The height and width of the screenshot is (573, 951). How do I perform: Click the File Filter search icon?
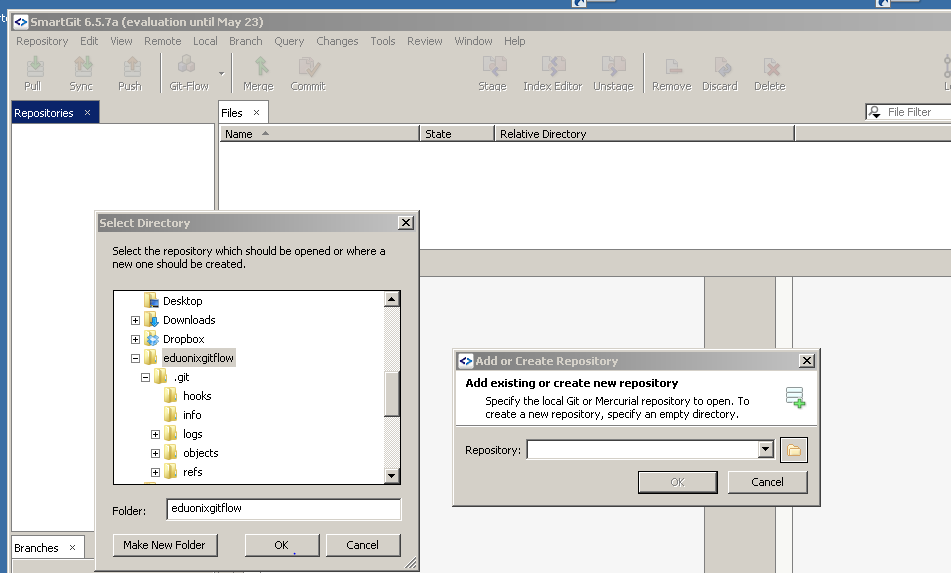pyautogui.click(x=875, y=112)
